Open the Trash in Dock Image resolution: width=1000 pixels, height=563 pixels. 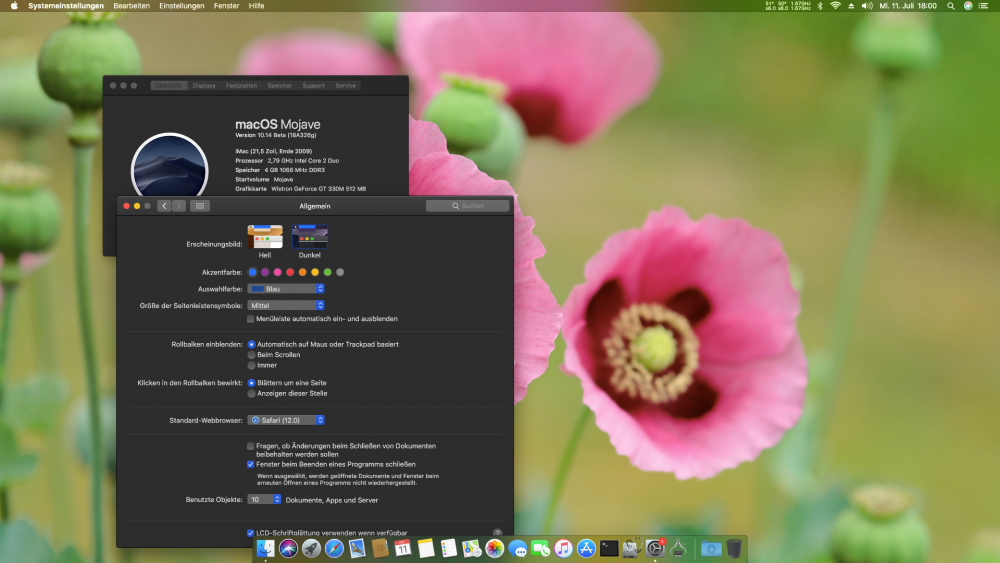click(x=734, y=548)
